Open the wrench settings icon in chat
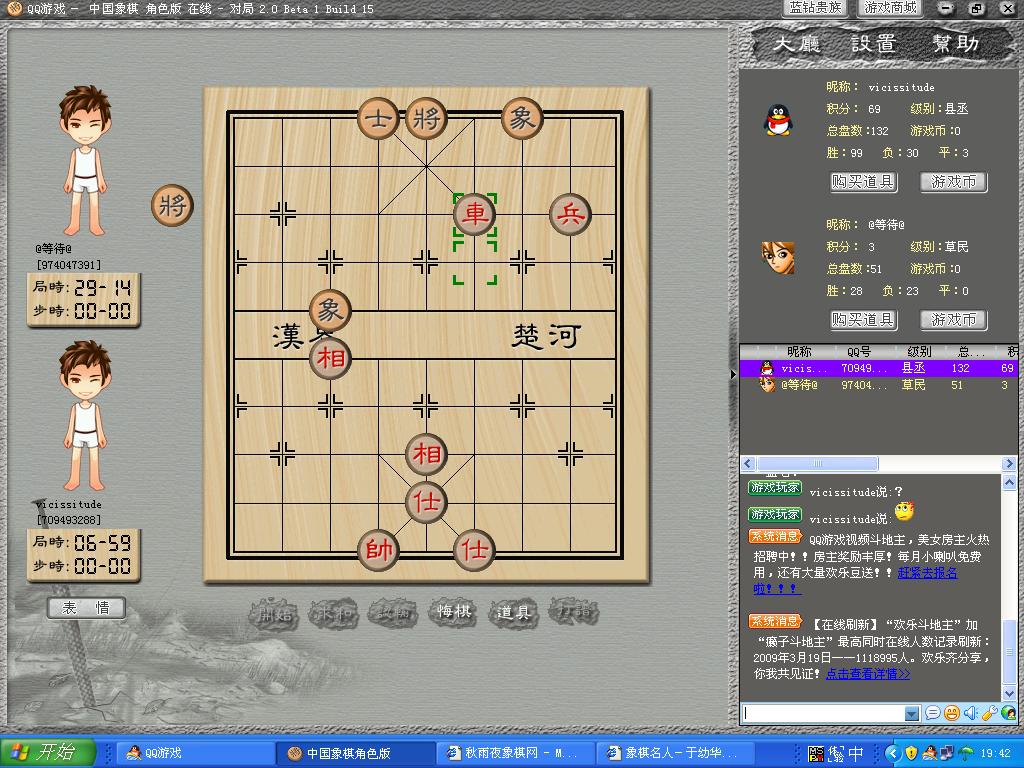 tap(989, 713)
